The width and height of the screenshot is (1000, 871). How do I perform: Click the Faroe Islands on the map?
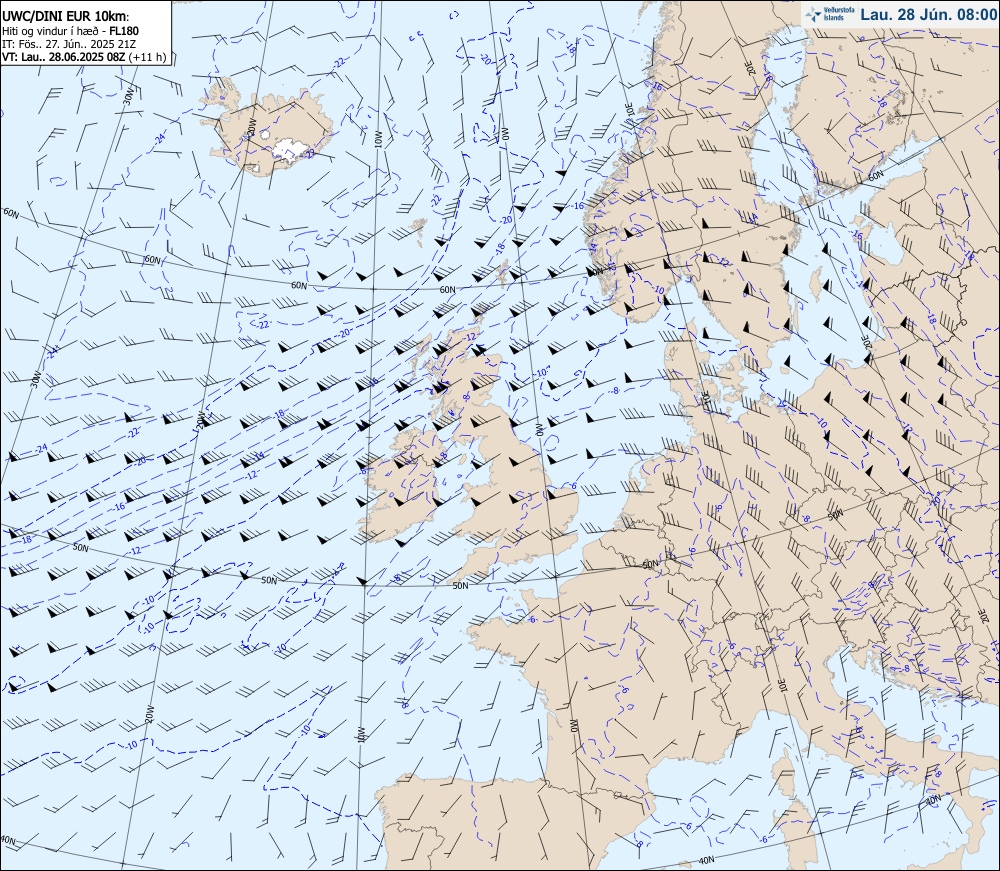click(x=418, y=231)
